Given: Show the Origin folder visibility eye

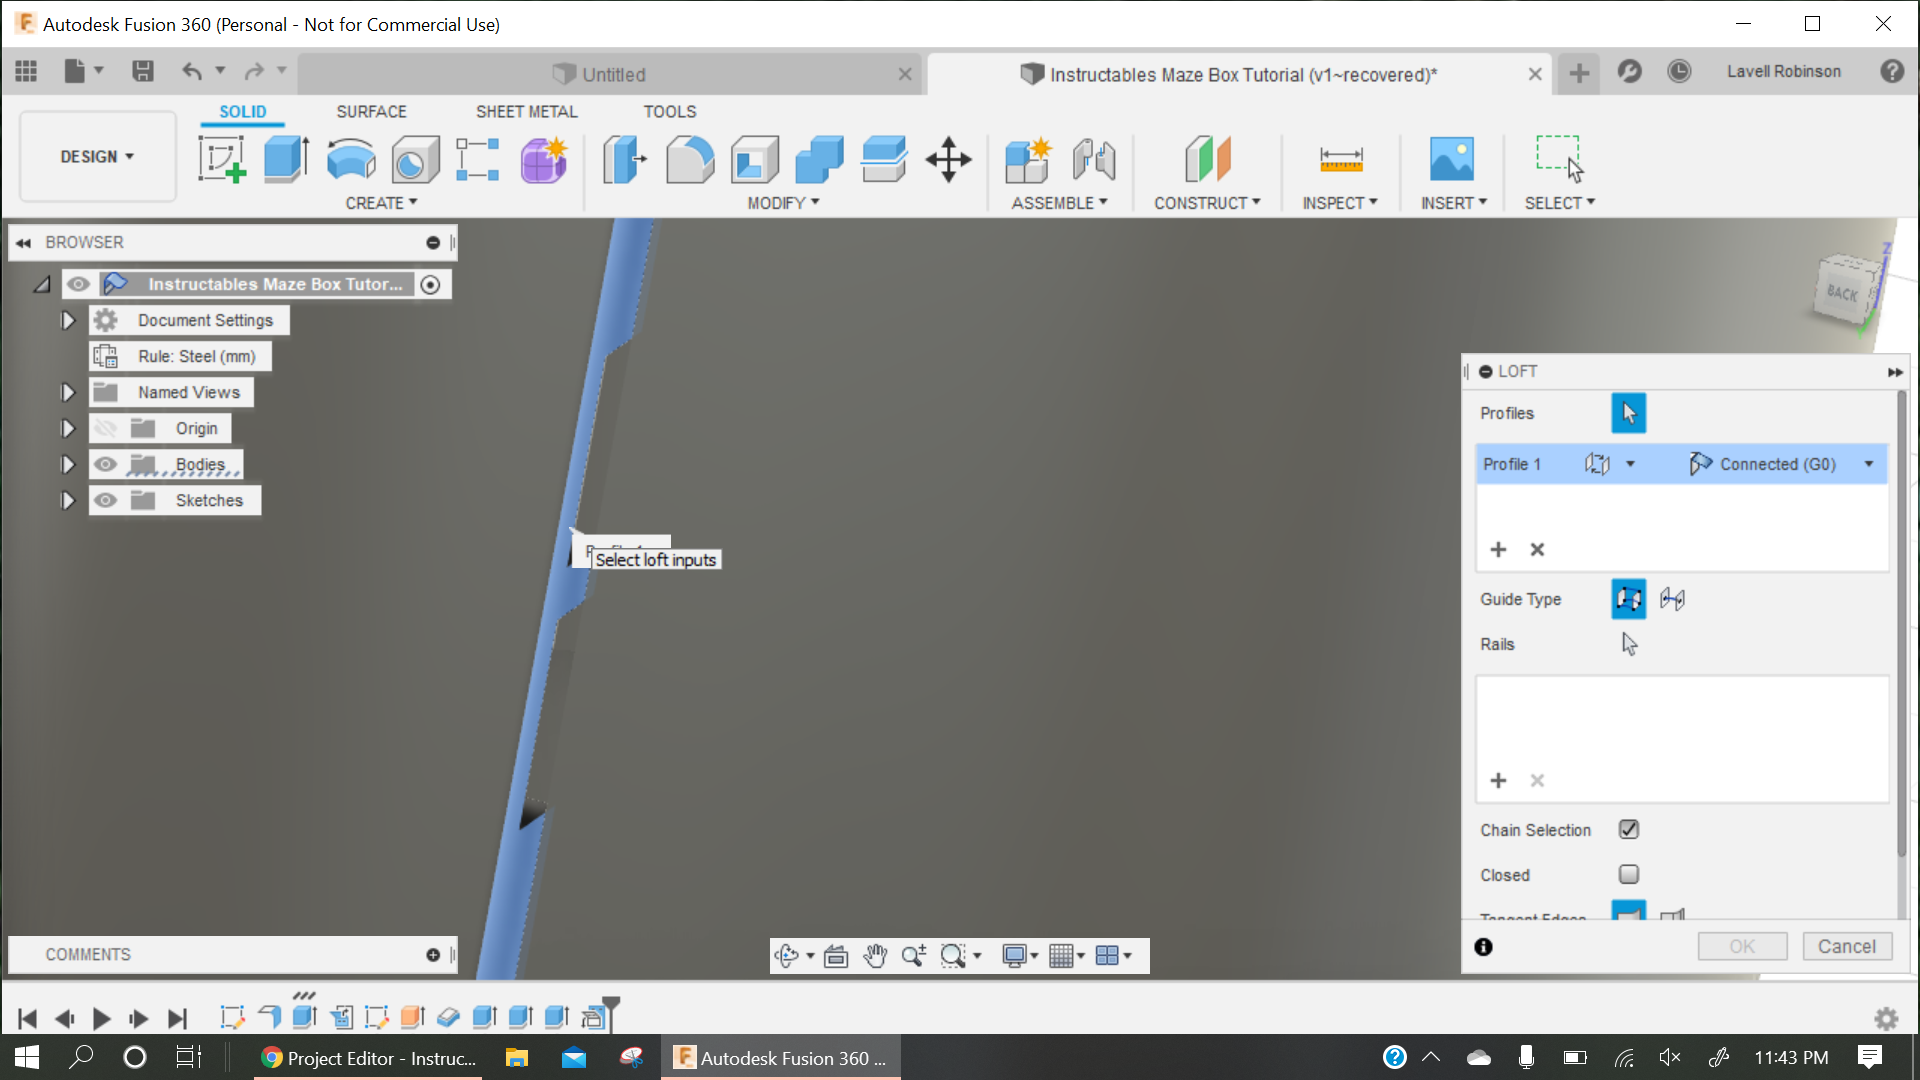Looking at the screenshot, I should (105, 428).
